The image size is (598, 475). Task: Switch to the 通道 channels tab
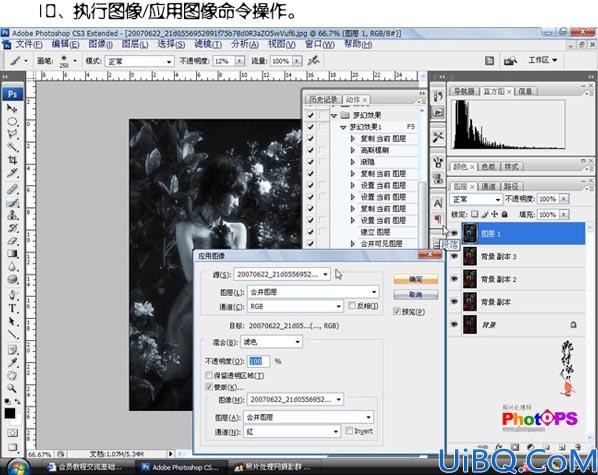click(x=488, y=186)
